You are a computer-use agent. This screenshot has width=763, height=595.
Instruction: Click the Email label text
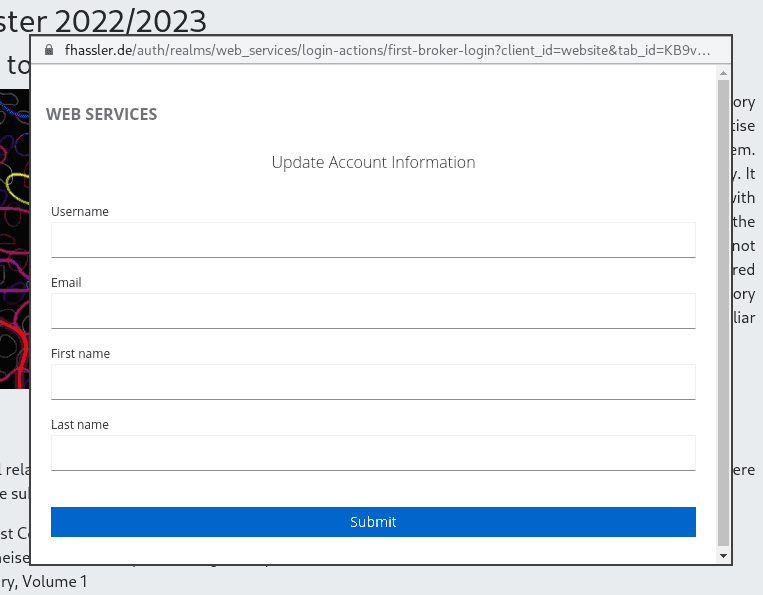[x=66, y=283]
